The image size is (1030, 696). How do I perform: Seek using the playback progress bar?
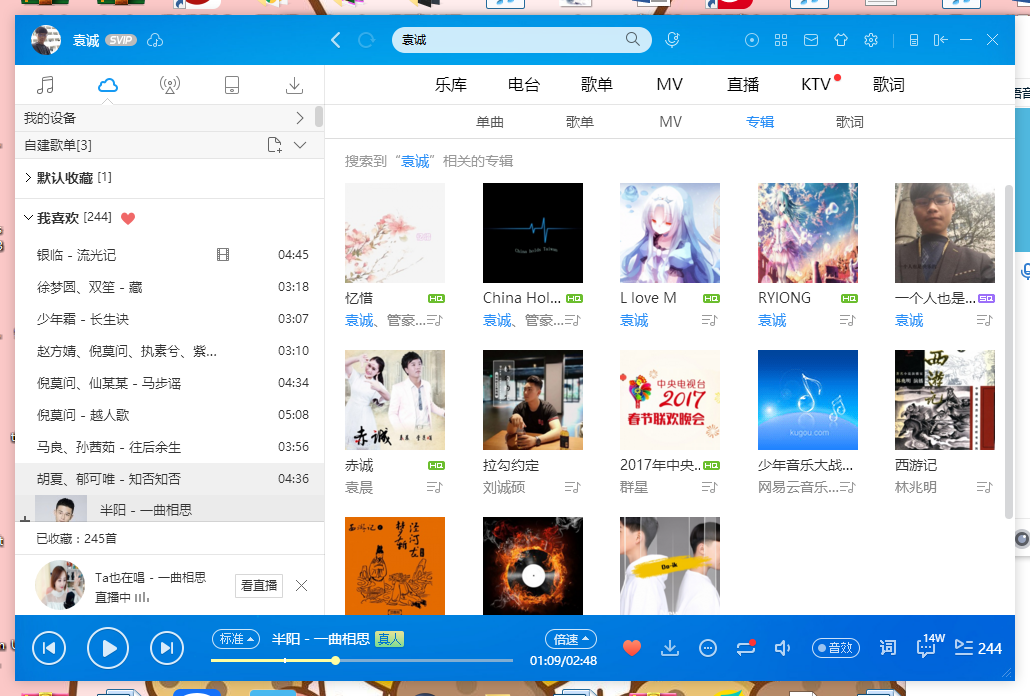pos(361,661)
